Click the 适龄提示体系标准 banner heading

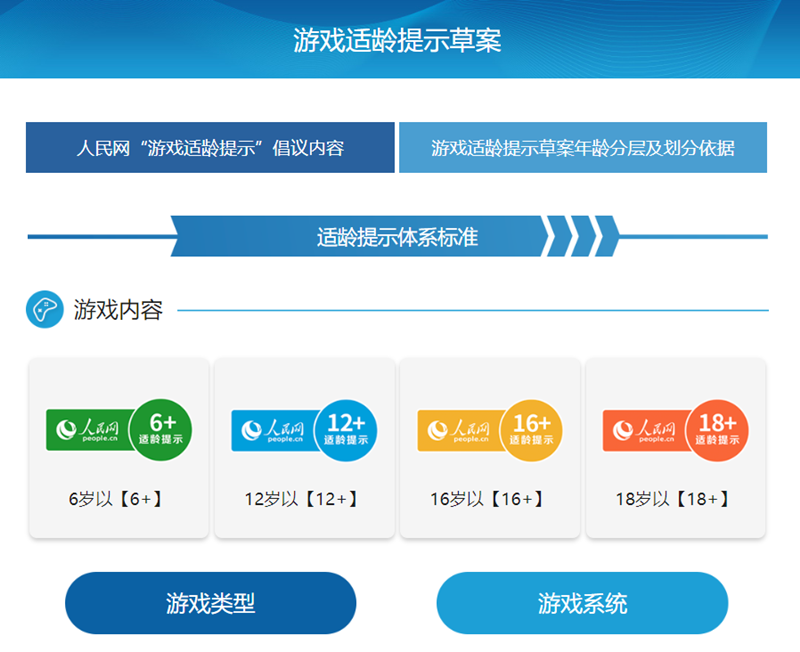[397, 237]
